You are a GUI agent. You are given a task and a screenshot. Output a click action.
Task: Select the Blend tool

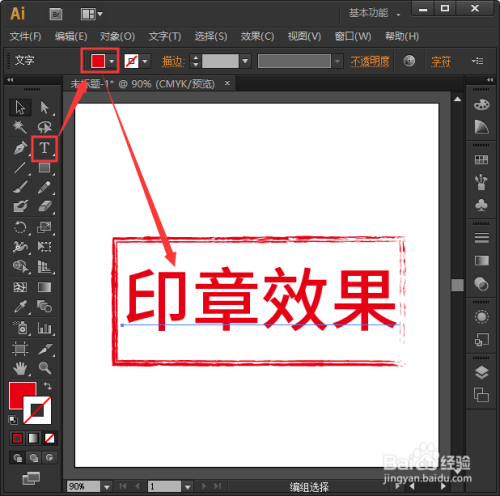44,307
